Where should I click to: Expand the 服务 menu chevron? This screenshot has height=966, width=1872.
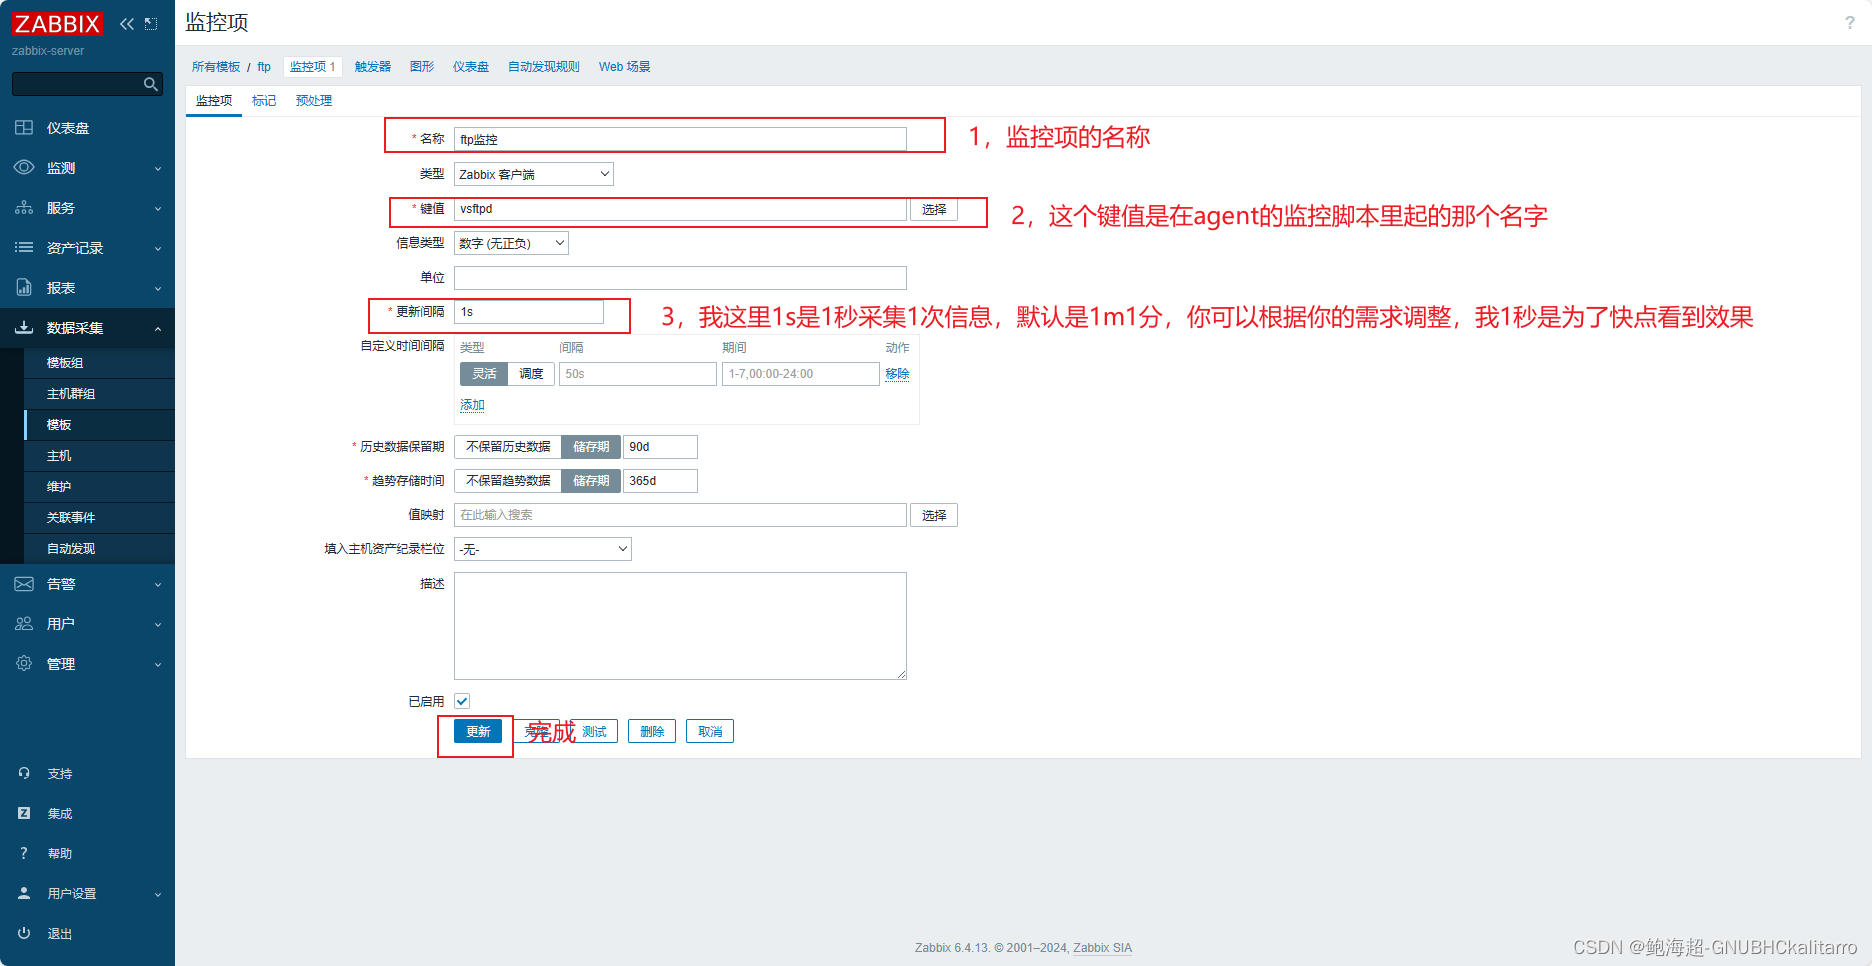158,209
